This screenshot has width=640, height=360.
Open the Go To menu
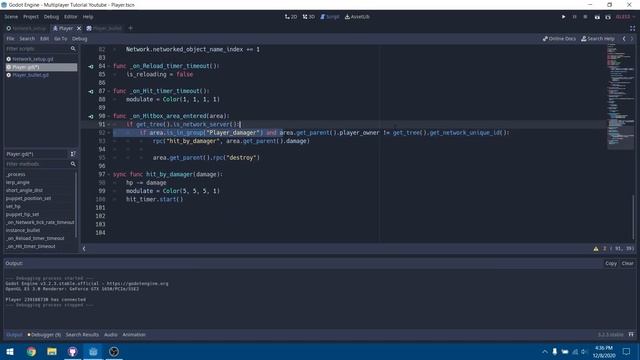point(60,39)
